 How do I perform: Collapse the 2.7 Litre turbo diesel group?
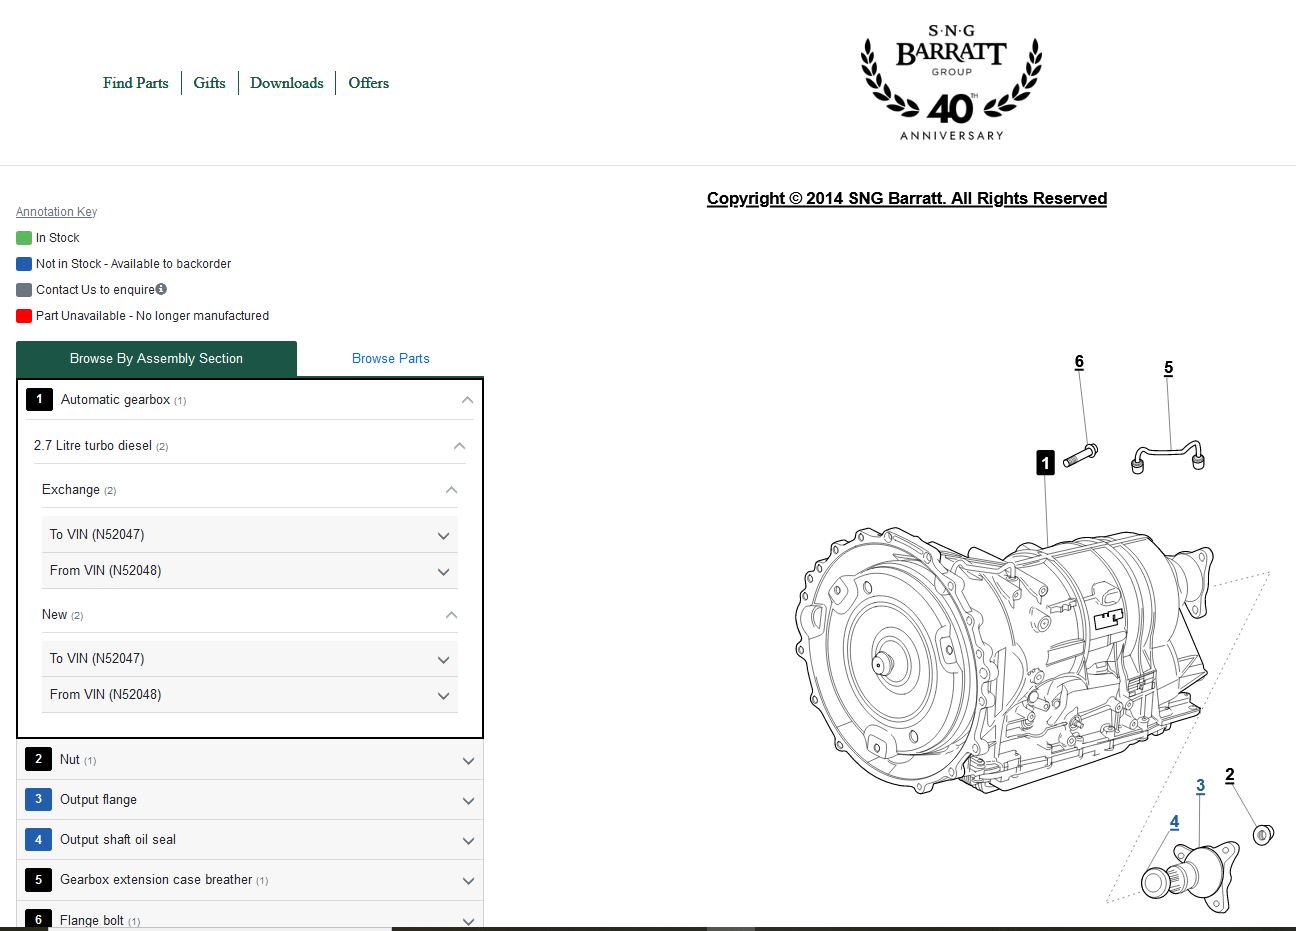pos(459,446)
